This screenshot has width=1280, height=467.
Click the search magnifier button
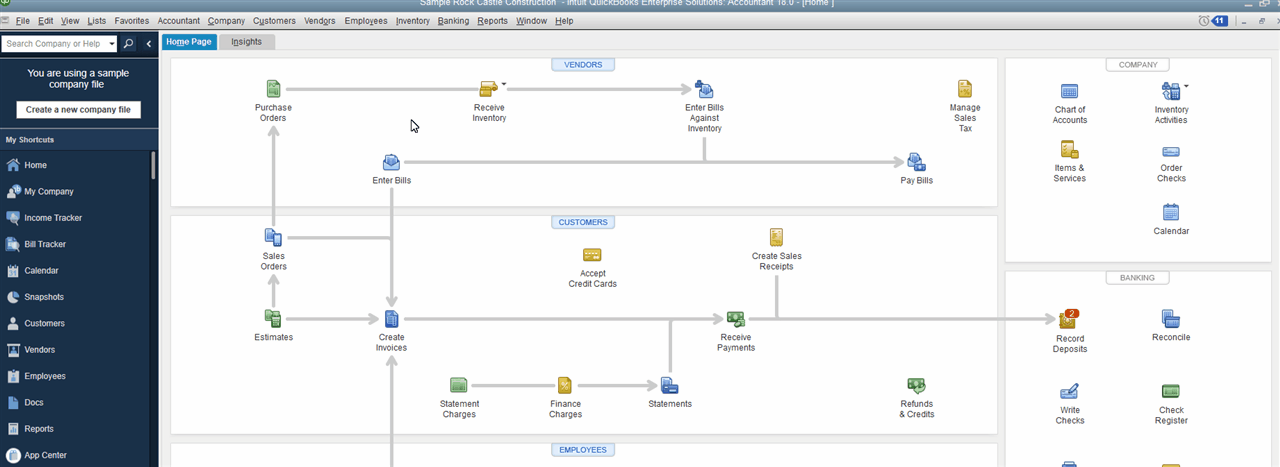click(129, 44)
